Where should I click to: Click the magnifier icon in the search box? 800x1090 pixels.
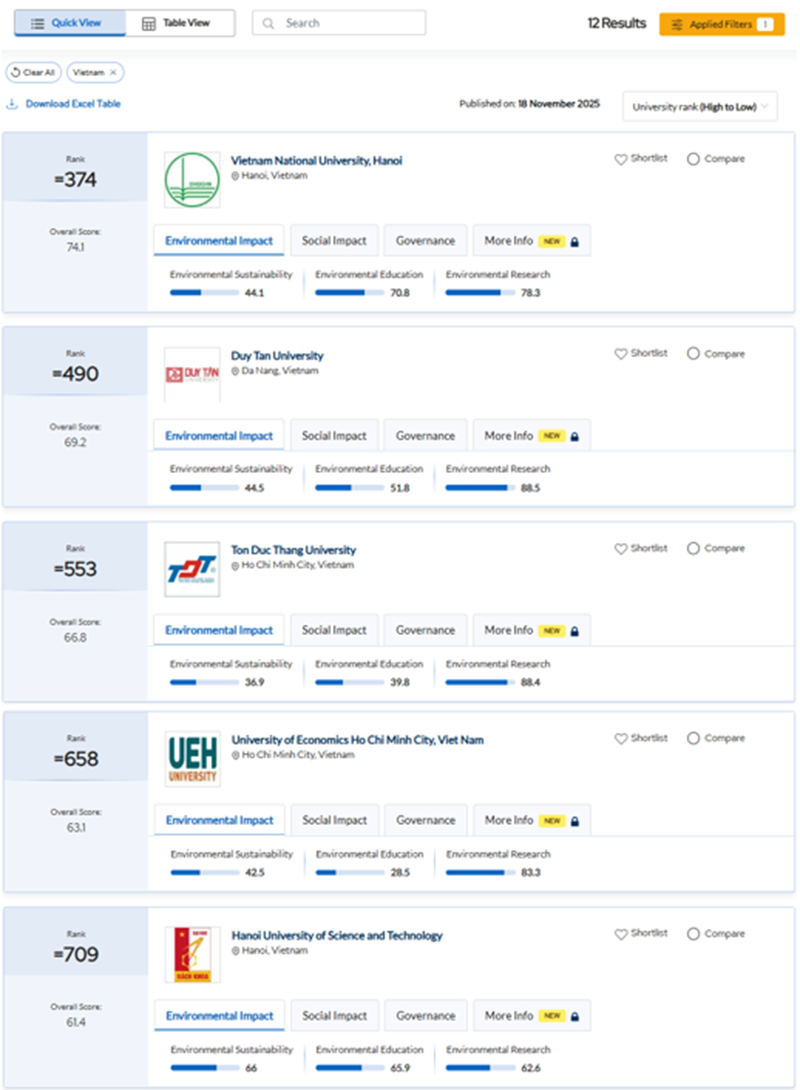(x=268, y=23)
